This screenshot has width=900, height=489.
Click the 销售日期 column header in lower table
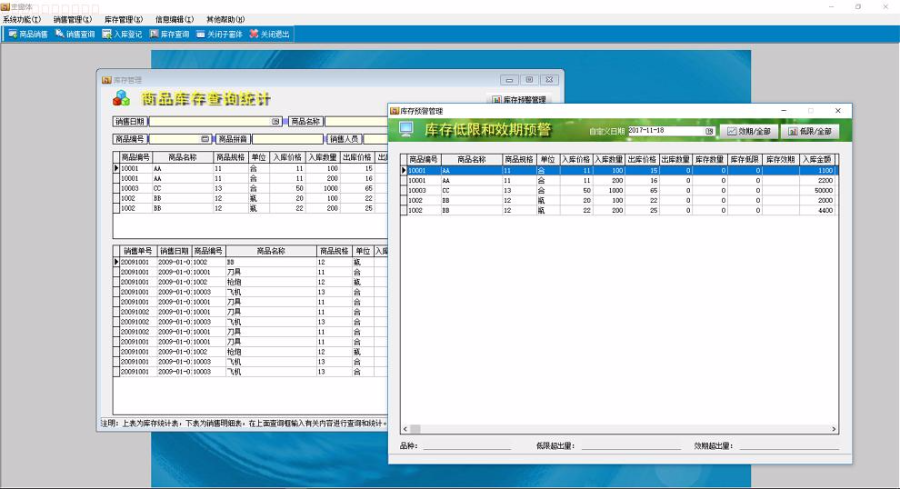pos(174,251)
